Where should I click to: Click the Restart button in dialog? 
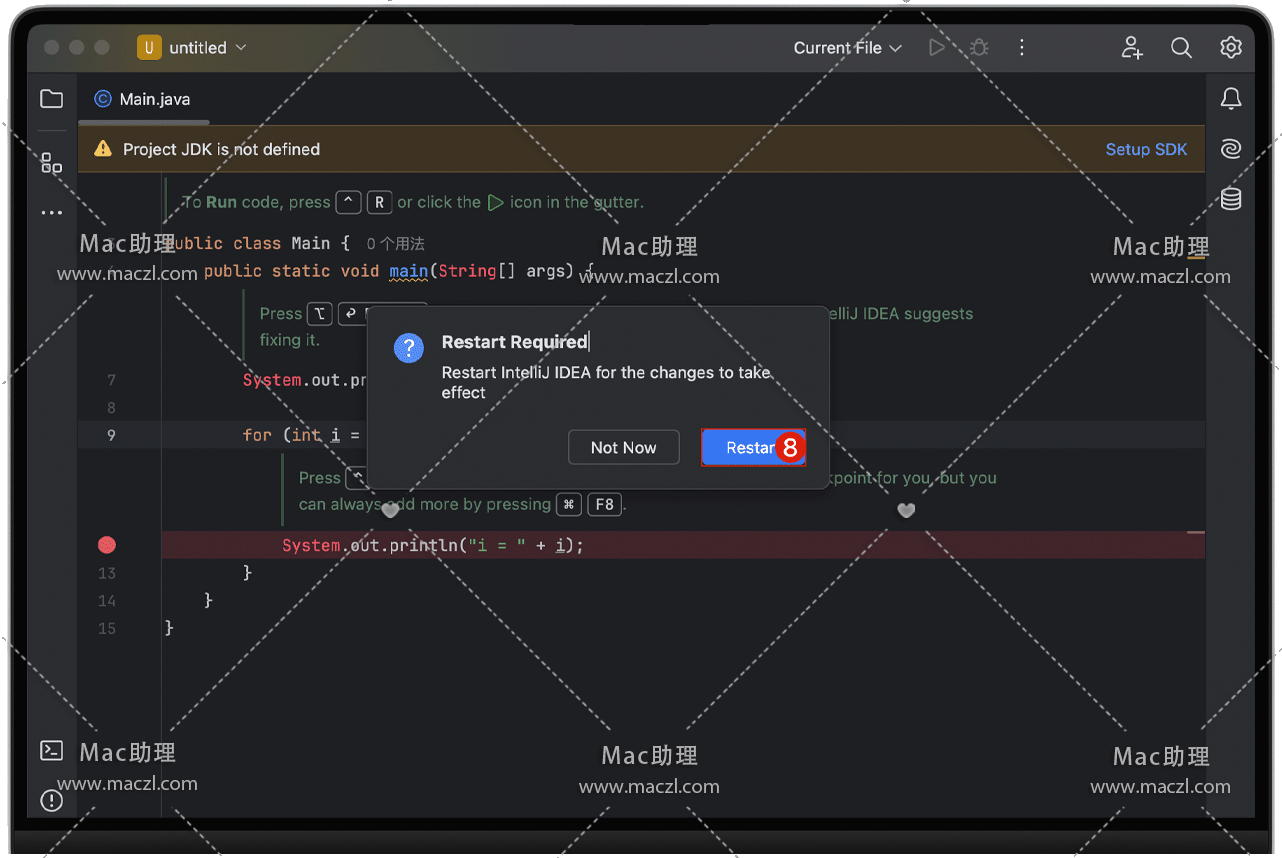[x=752, y=448]
